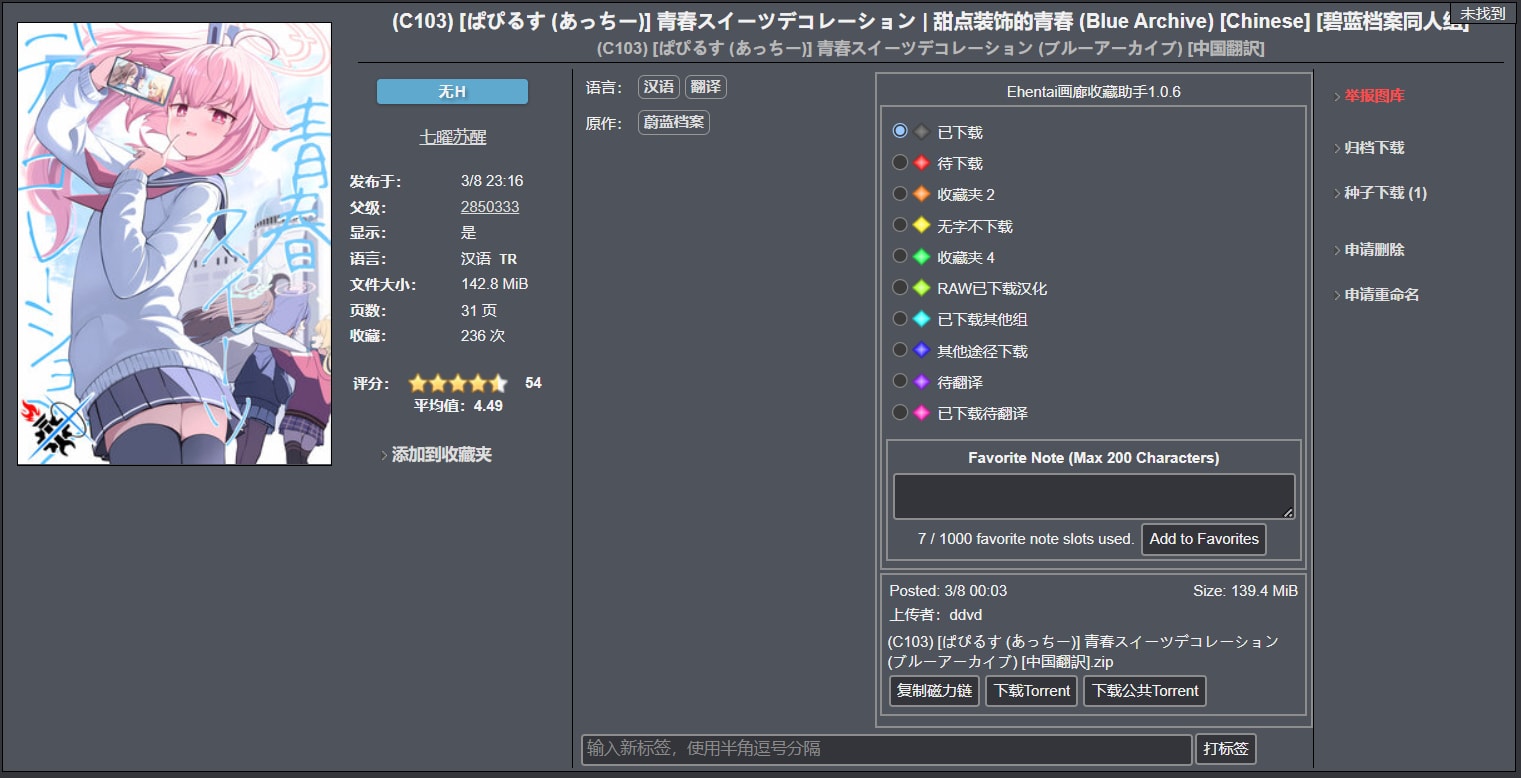The height and width of the screenshot is (778, 1521).
Task: Click the 7 / 1000 favorite note slots text
Action: 1026,539
